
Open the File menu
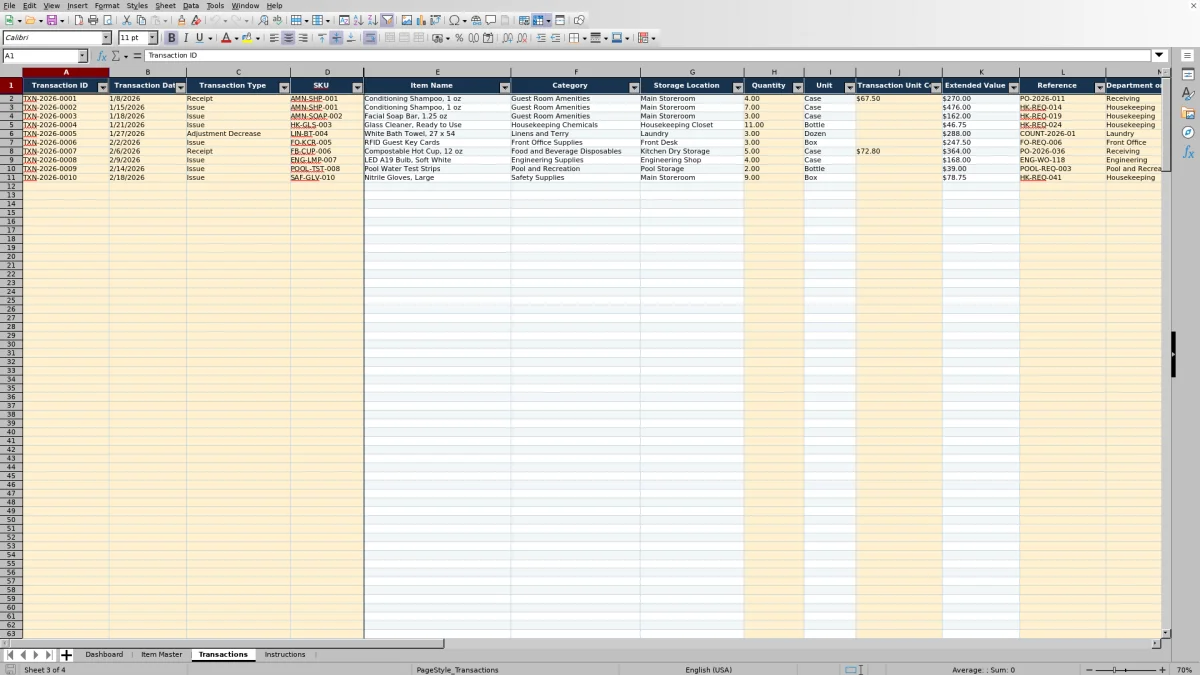[x=9, y=5]
